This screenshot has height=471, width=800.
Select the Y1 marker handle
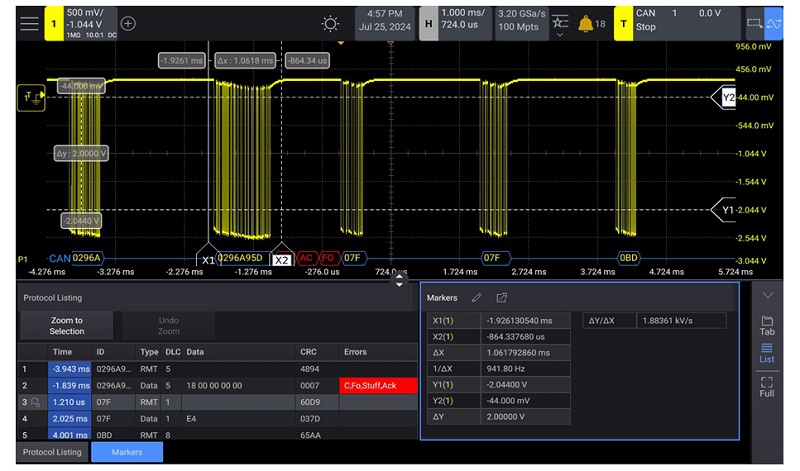pyautogui.click(x=723, y=210)
